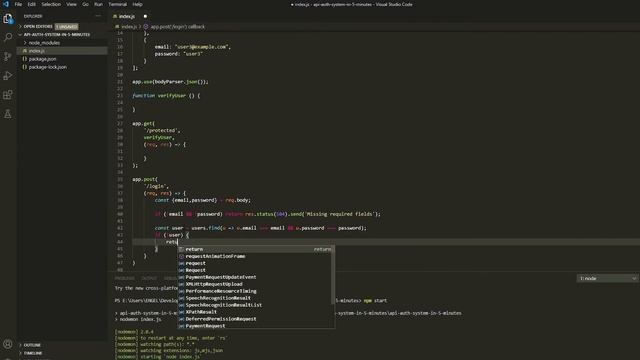
Task: Select the index.js editor tab
Action: [127, 16]
